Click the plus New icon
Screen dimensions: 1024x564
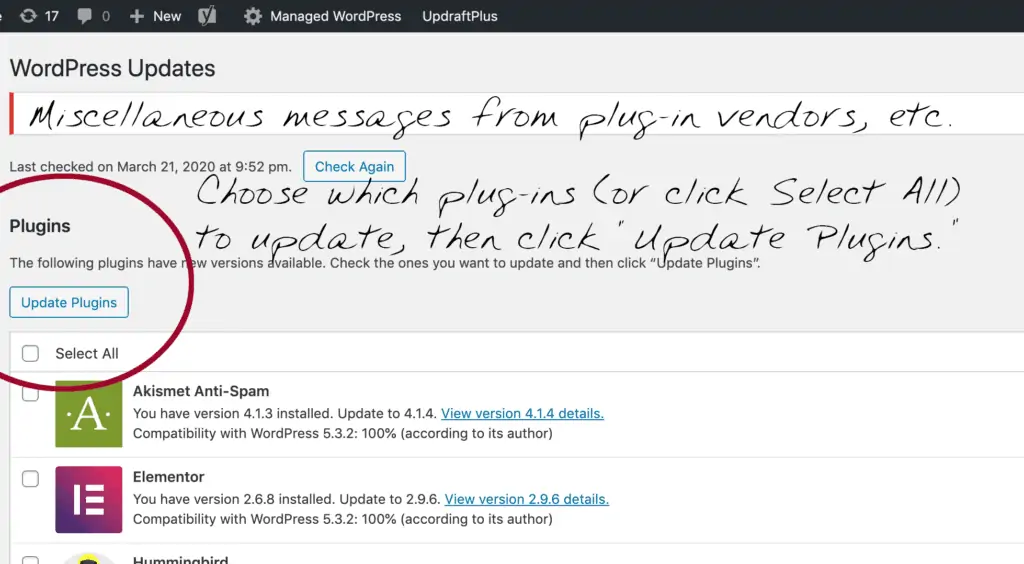click(x=136, y=16)
